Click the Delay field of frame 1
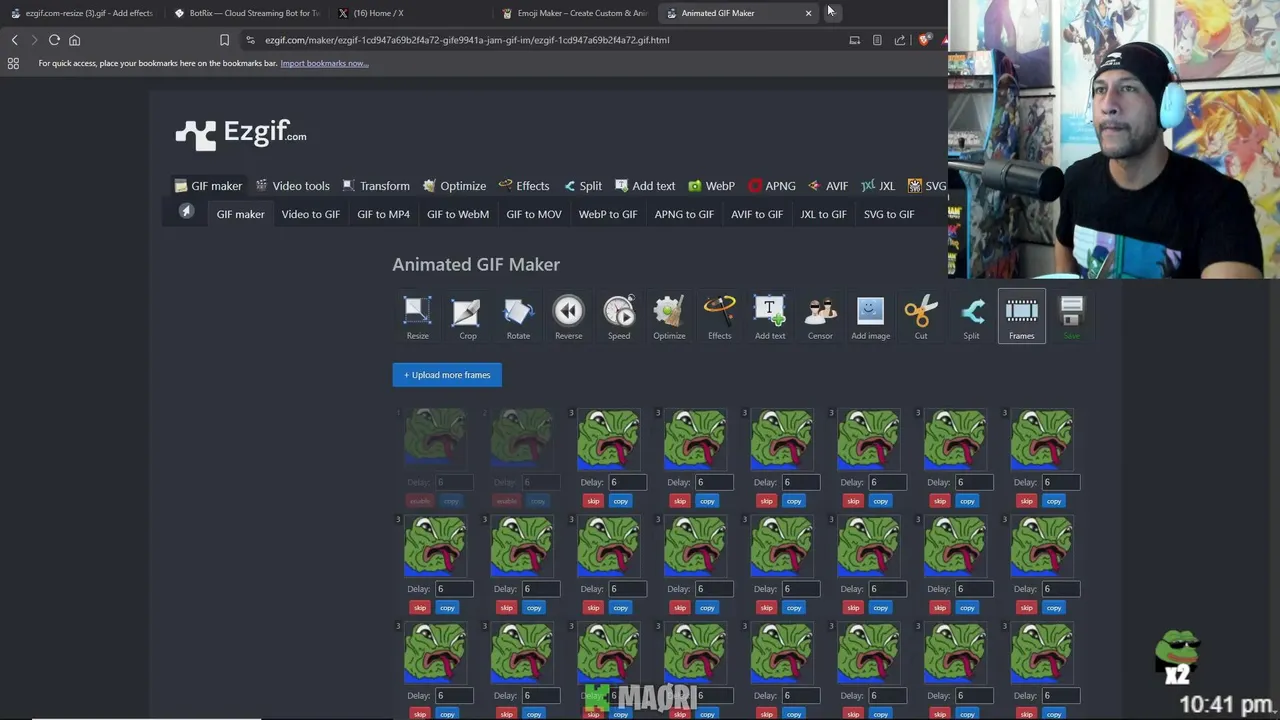The image size is (1280, 720). click(453, 482)
